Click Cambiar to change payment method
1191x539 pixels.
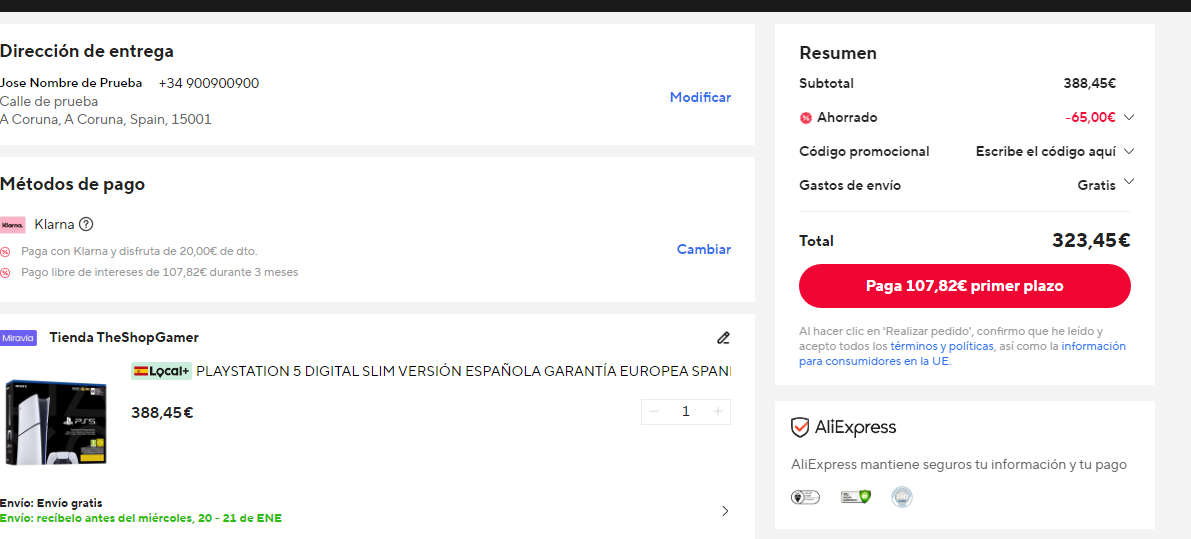(x=704, y=249)
